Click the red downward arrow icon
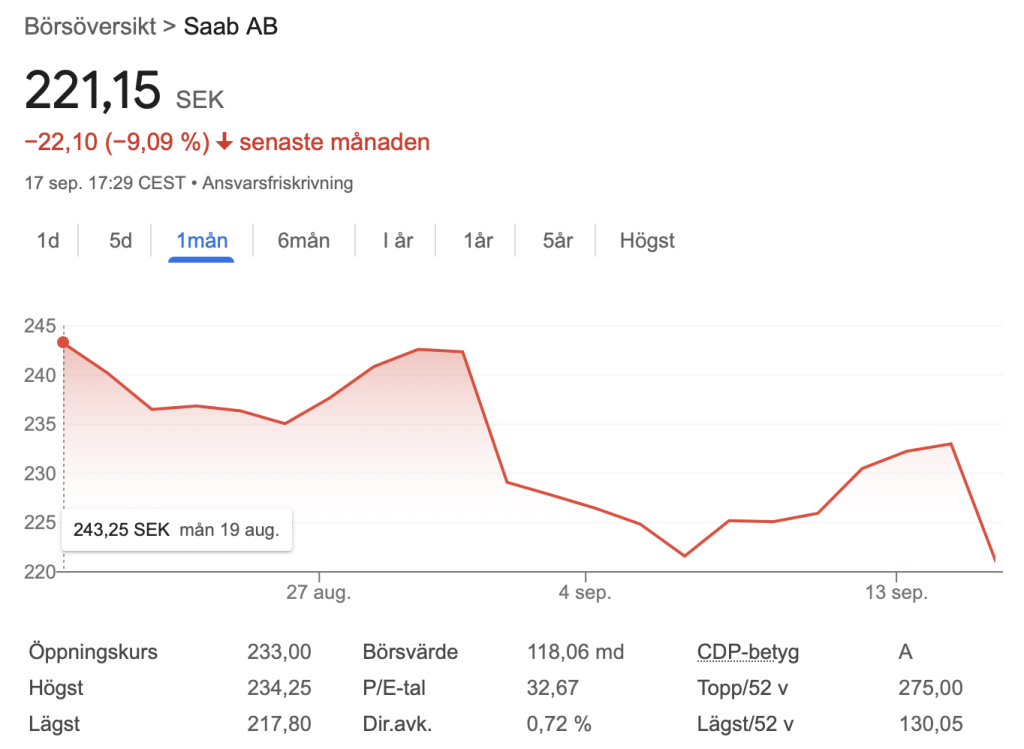The width and height of the screenshot is (1024, 749). click(224, 143)
